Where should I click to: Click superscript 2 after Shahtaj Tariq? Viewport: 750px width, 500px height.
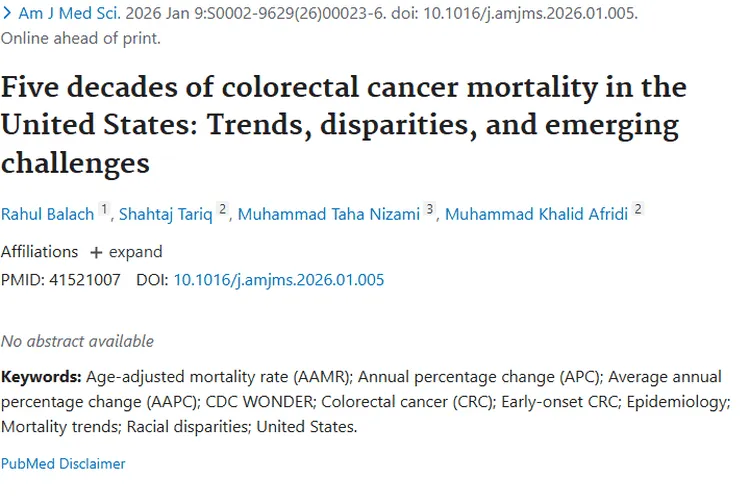click(x=223, y=210)
